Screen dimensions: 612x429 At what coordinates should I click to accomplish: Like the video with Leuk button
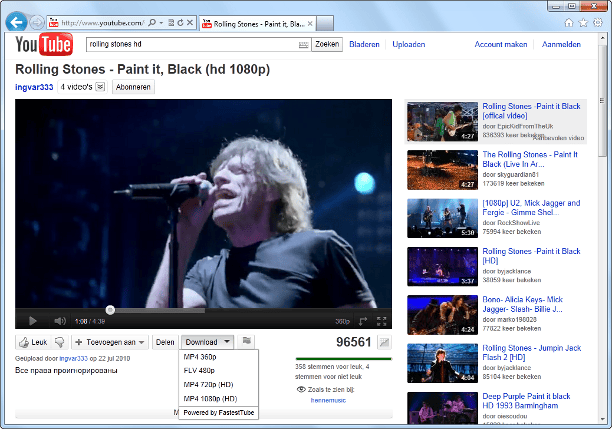(x=33, y=342)
